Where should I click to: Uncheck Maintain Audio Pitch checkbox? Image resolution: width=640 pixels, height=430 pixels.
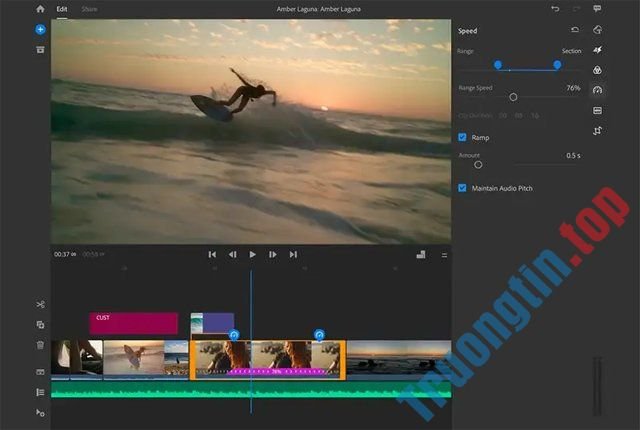[x=462, y=188]
